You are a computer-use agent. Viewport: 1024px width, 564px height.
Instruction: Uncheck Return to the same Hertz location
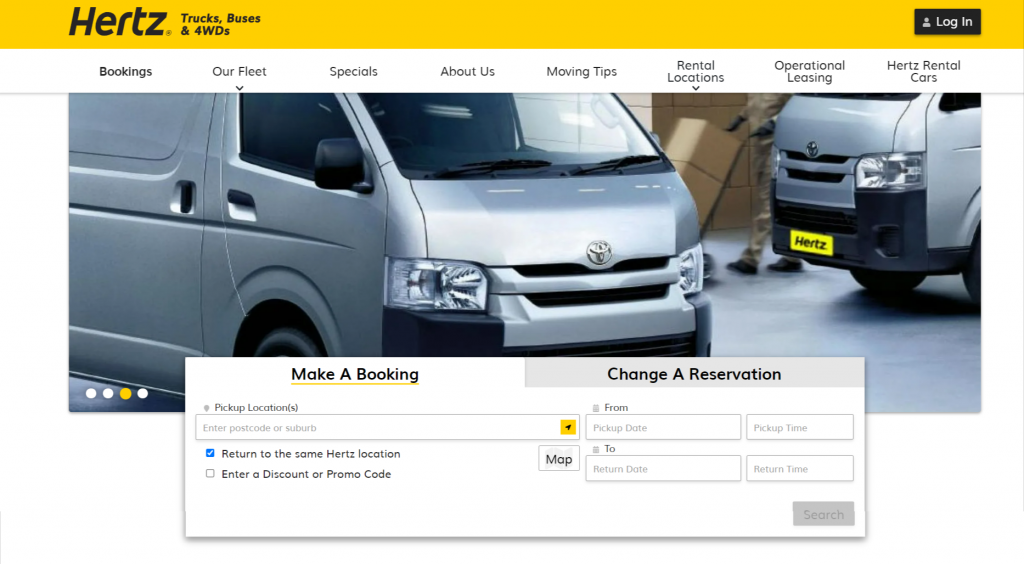point(210,453)
